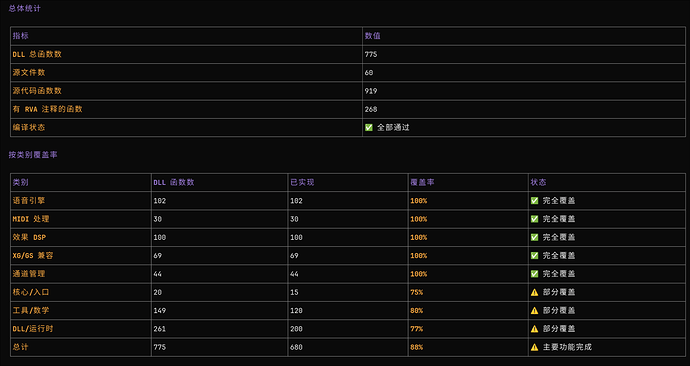Click the 类别 column header
The image size is (690, 366).
[x=21, y=182]
